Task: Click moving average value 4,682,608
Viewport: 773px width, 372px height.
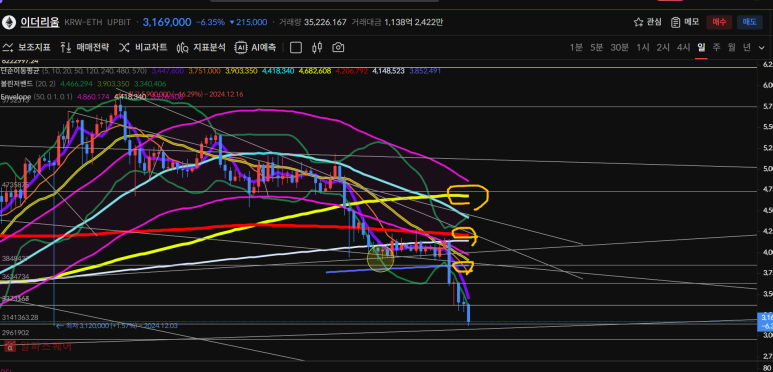Action: click(315, 71)
